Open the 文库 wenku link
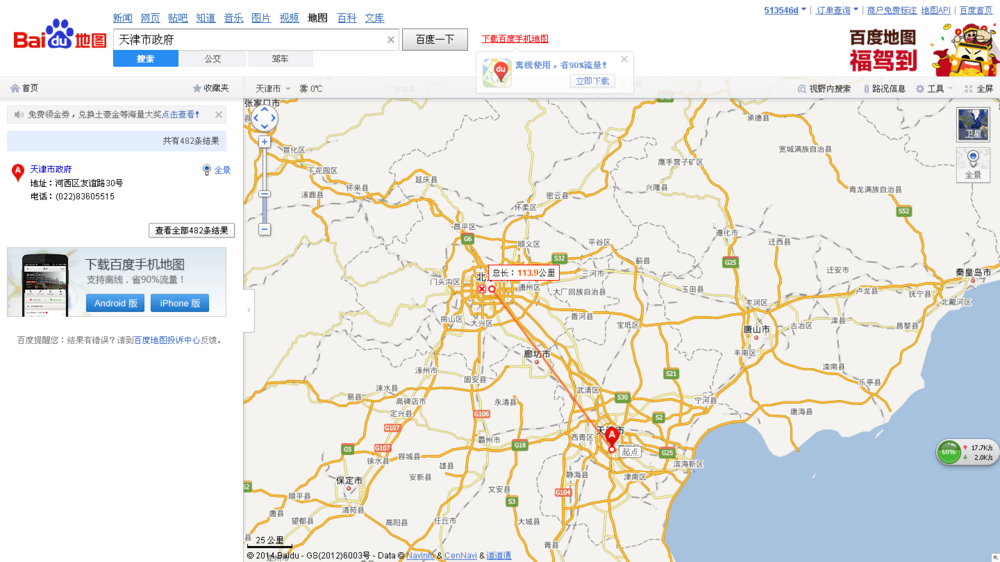The width and height of the screenshot is (1000, 562). [374, 18]
